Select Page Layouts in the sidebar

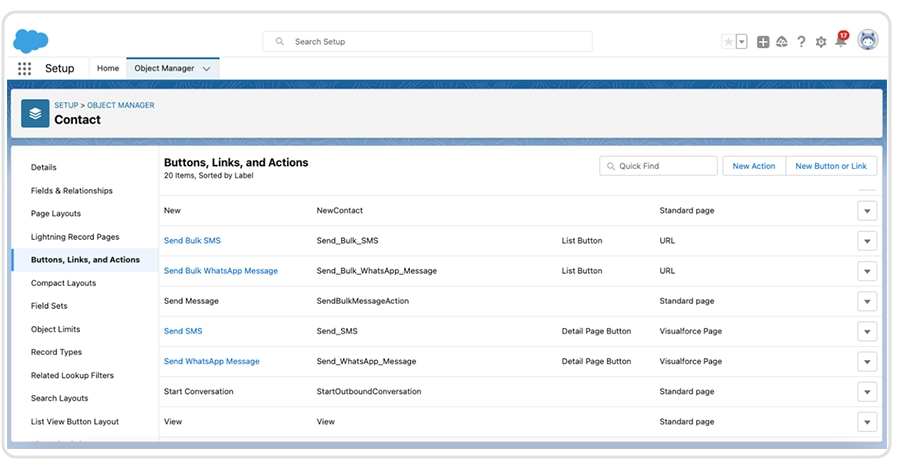coord(56,214)
